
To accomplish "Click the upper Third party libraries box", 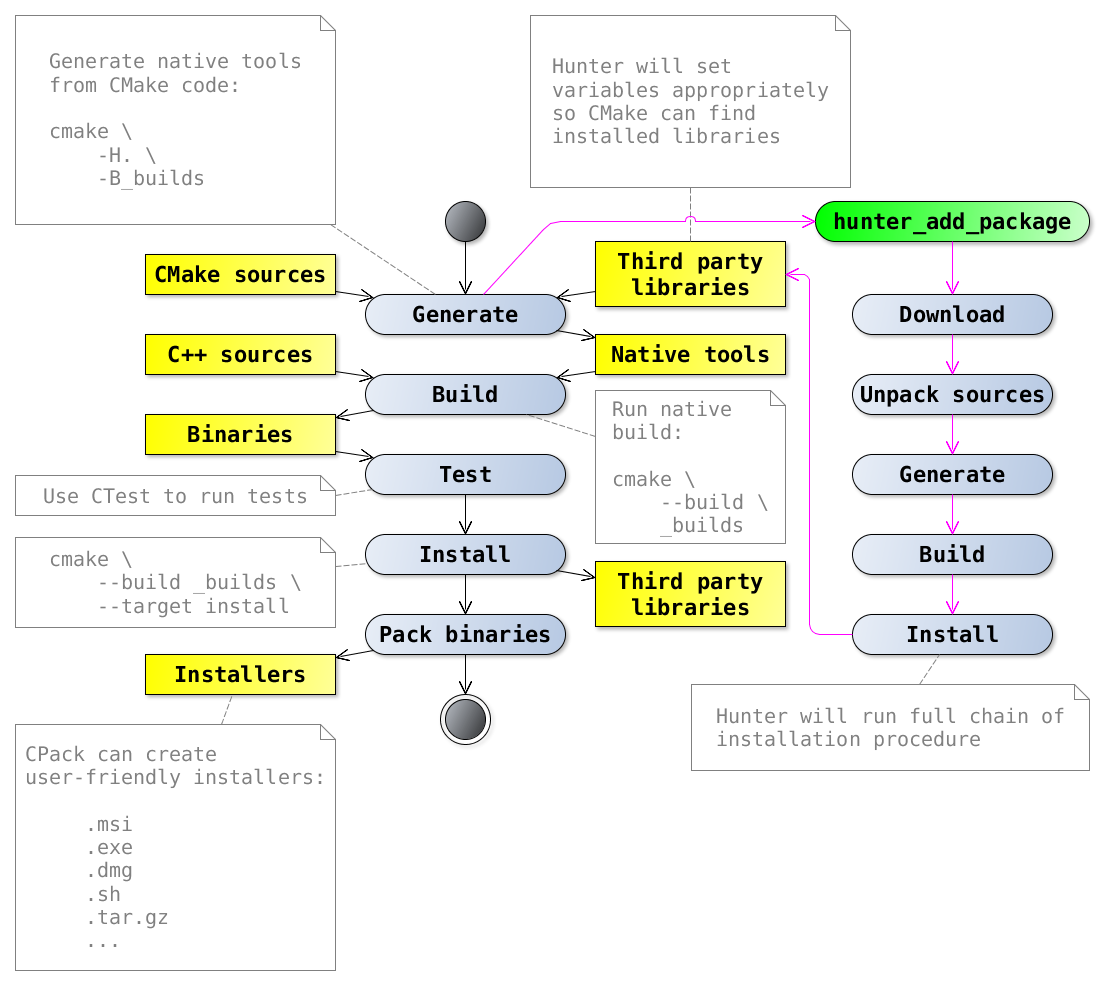I will coord(690,274).
